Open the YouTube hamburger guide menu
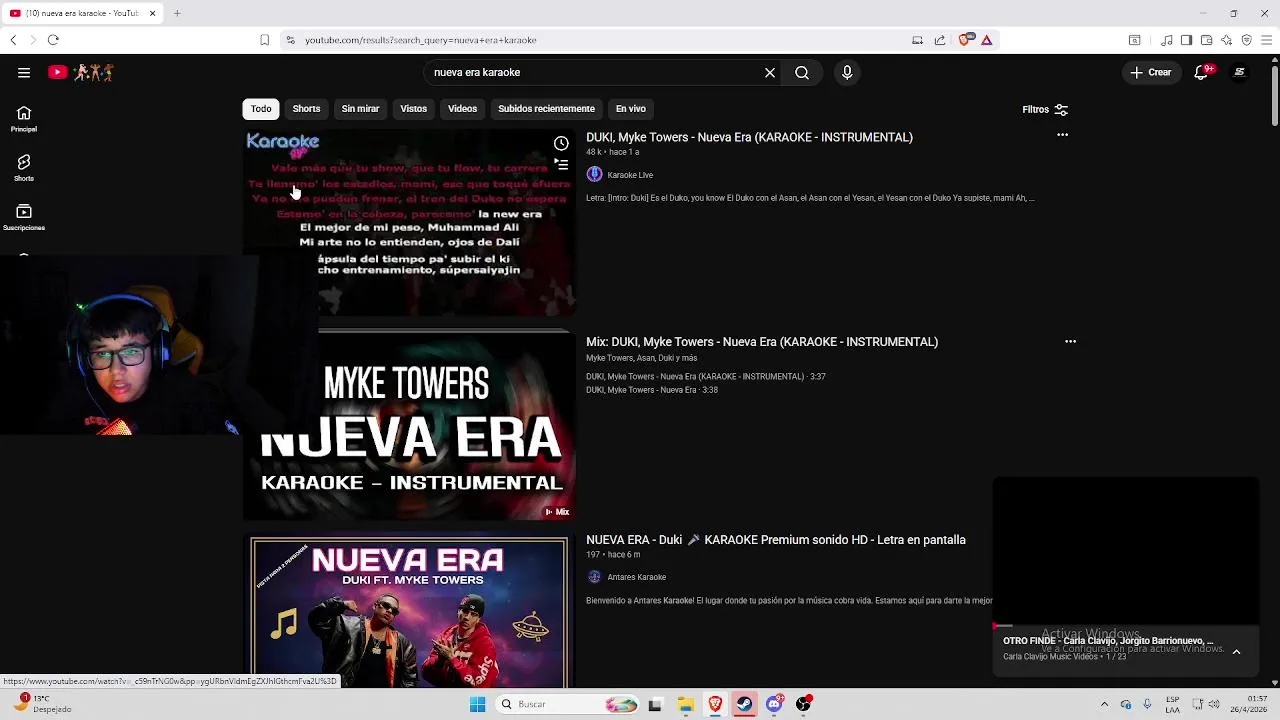This screenshot has width=1280, height=720. [x=24, y=72]
